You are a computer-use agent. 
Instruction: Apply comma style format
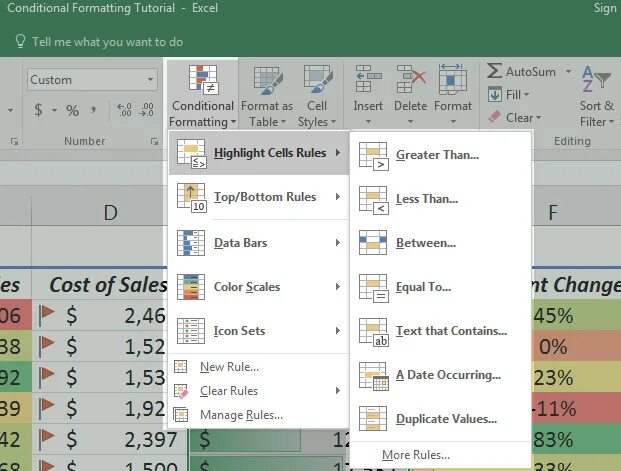pos(93,110)
